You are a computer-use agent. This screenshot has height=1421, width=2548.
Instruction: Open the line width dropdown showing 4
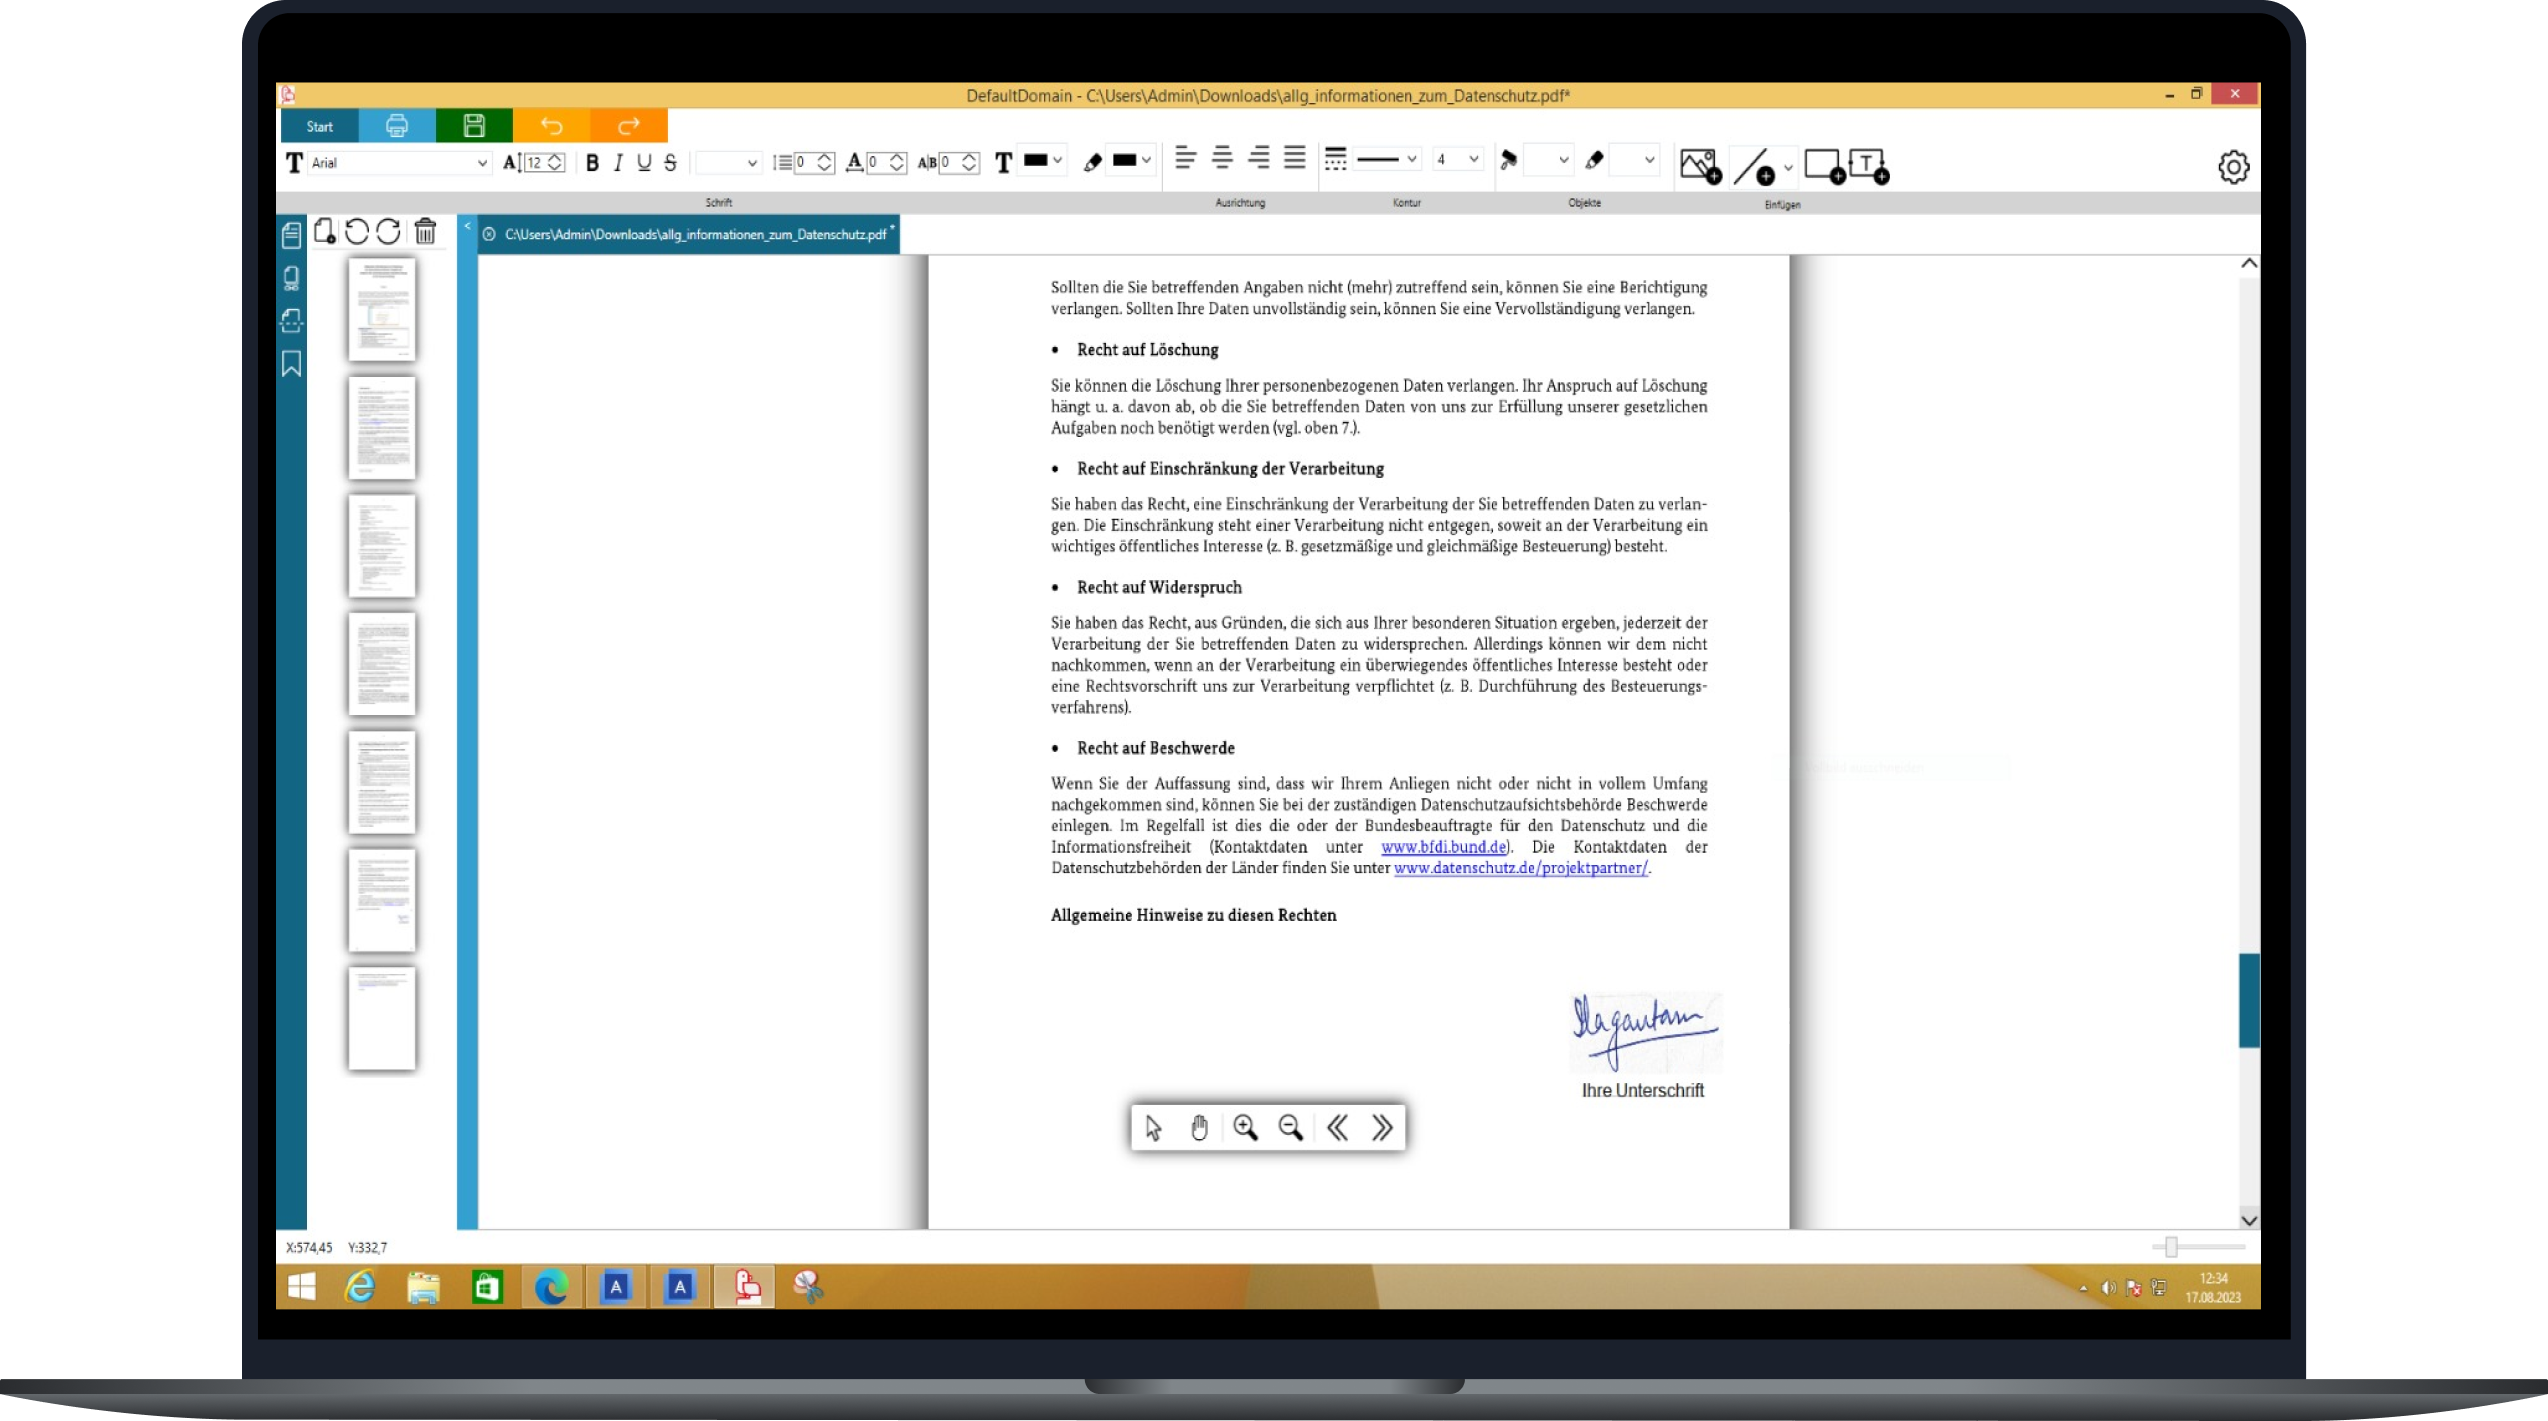click(x=1472, y=159)
